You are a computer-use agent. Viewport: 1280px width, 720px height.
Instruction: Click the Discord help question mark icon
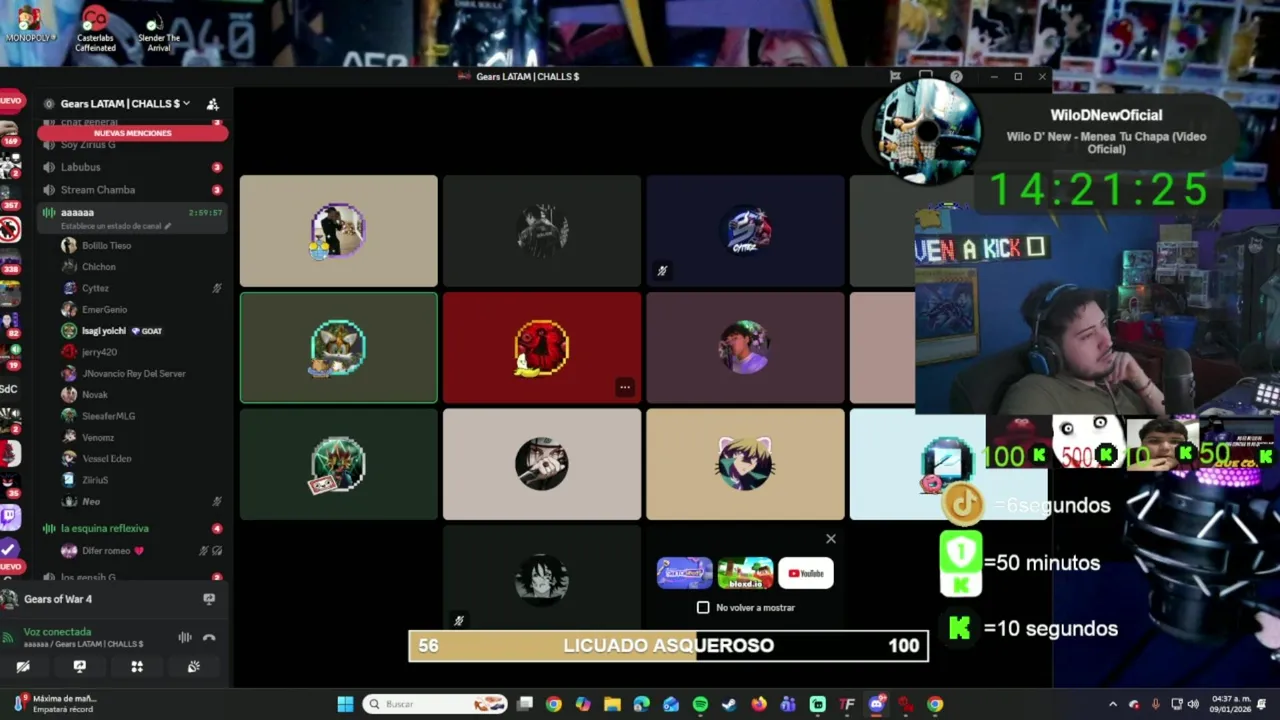tap(956, 76)
